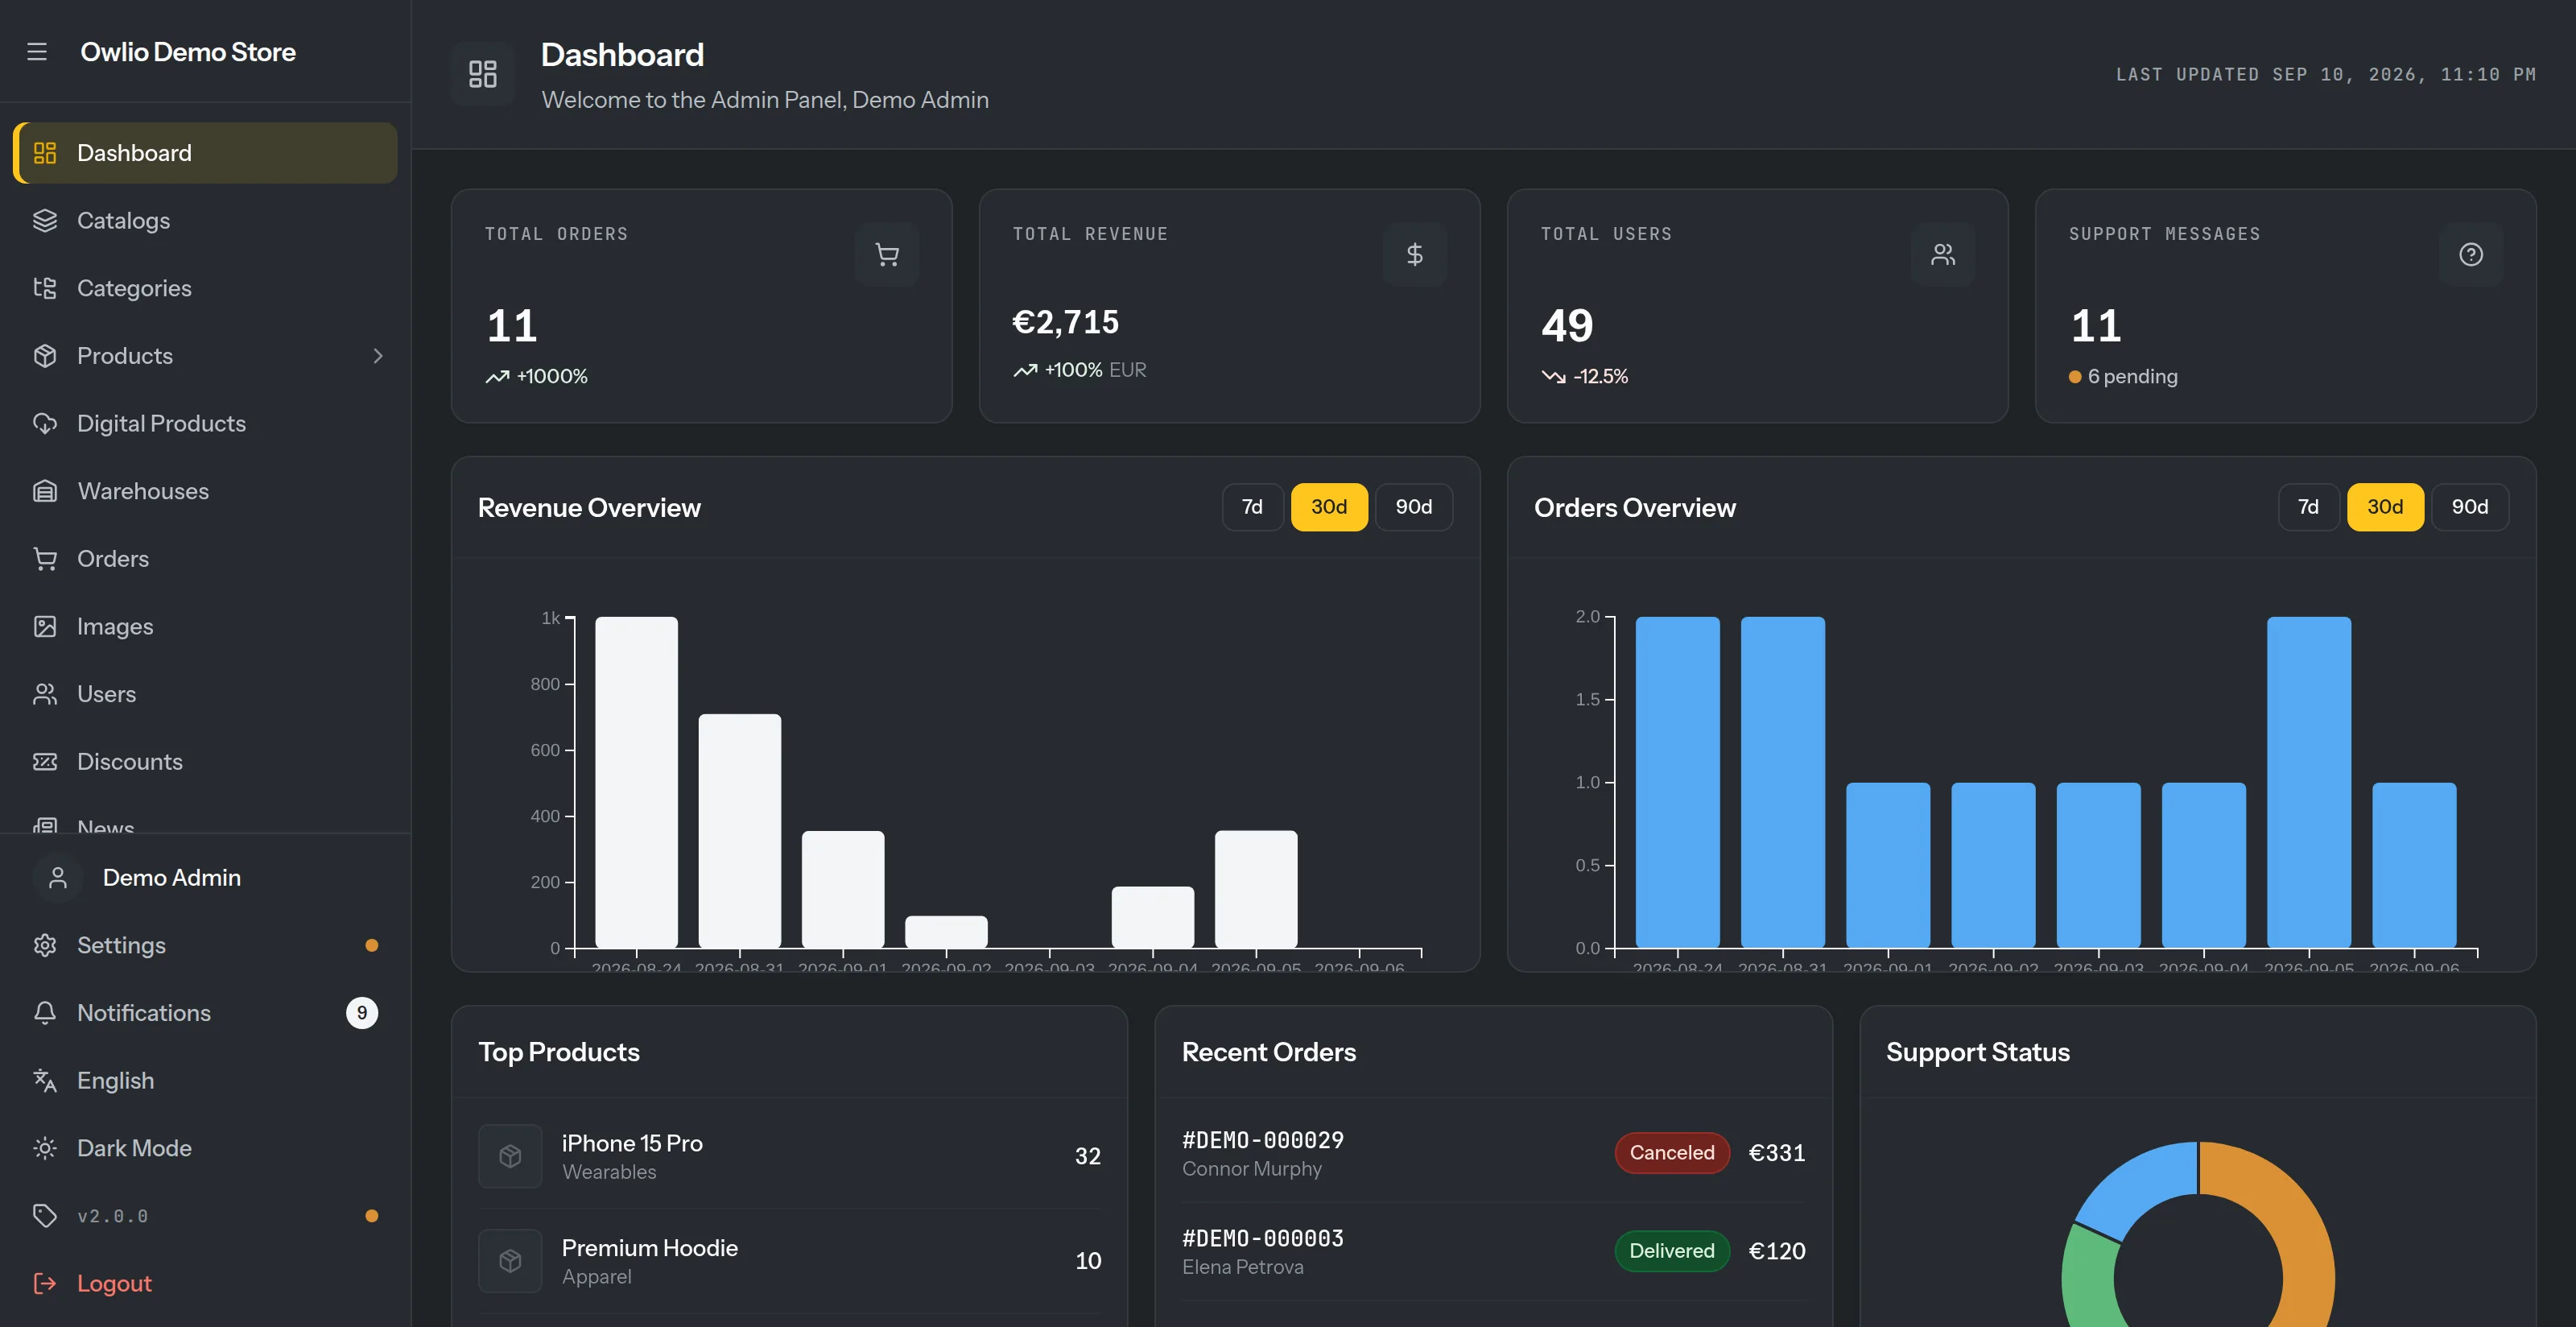Click the Categories tree icon in the sidebar
This screenshot has width=2576, height=1327.
pos(45,288)
